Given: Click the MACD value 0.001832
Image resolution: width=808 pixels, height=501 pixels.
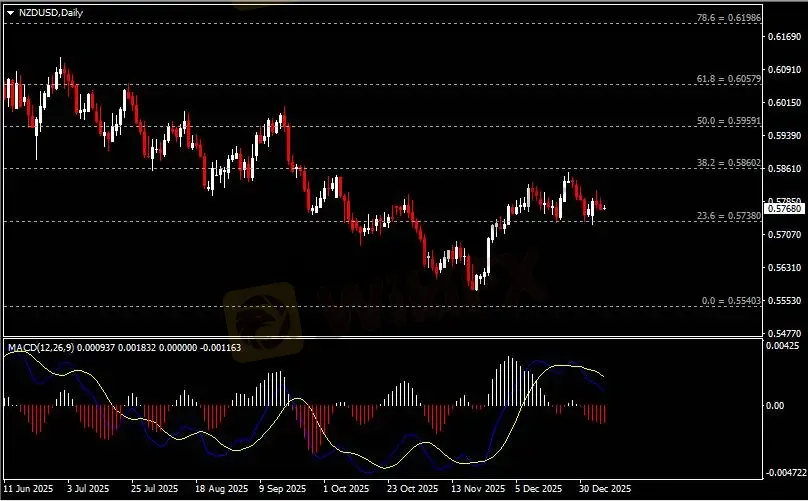Looking at the screenshot, I should (x=137, y=348).
